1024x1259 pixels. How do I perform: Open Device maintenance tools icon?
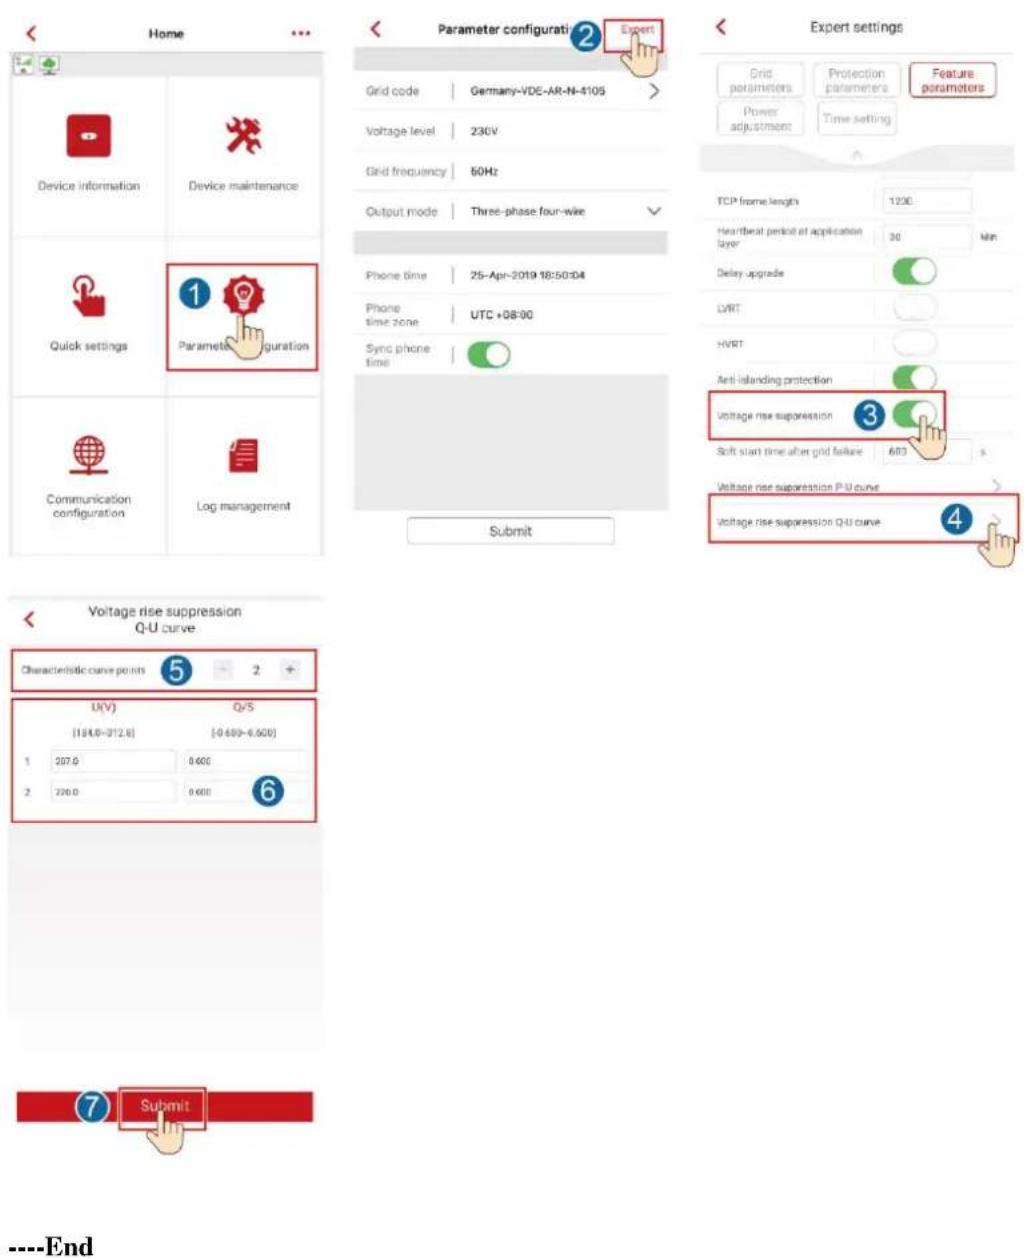(x=243, y=134)
